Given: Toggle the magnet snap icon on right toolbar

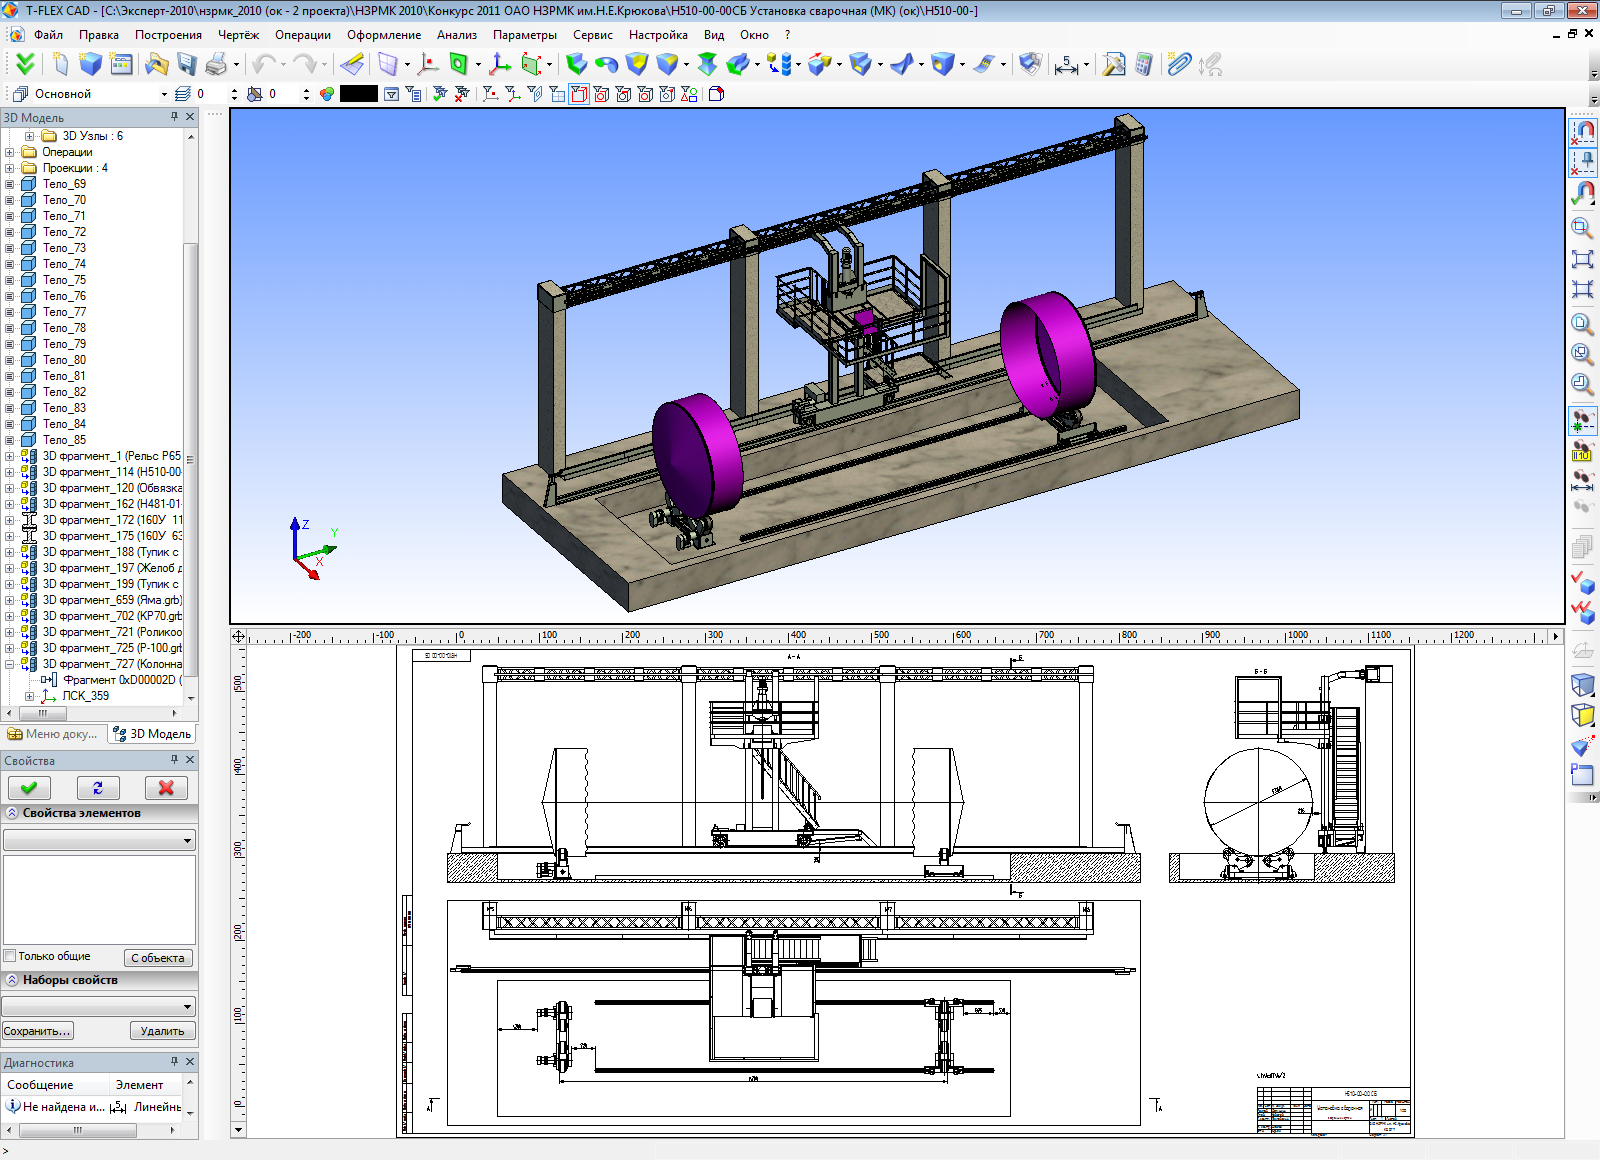Looking at the screenshot, I should click(1583, 131).
